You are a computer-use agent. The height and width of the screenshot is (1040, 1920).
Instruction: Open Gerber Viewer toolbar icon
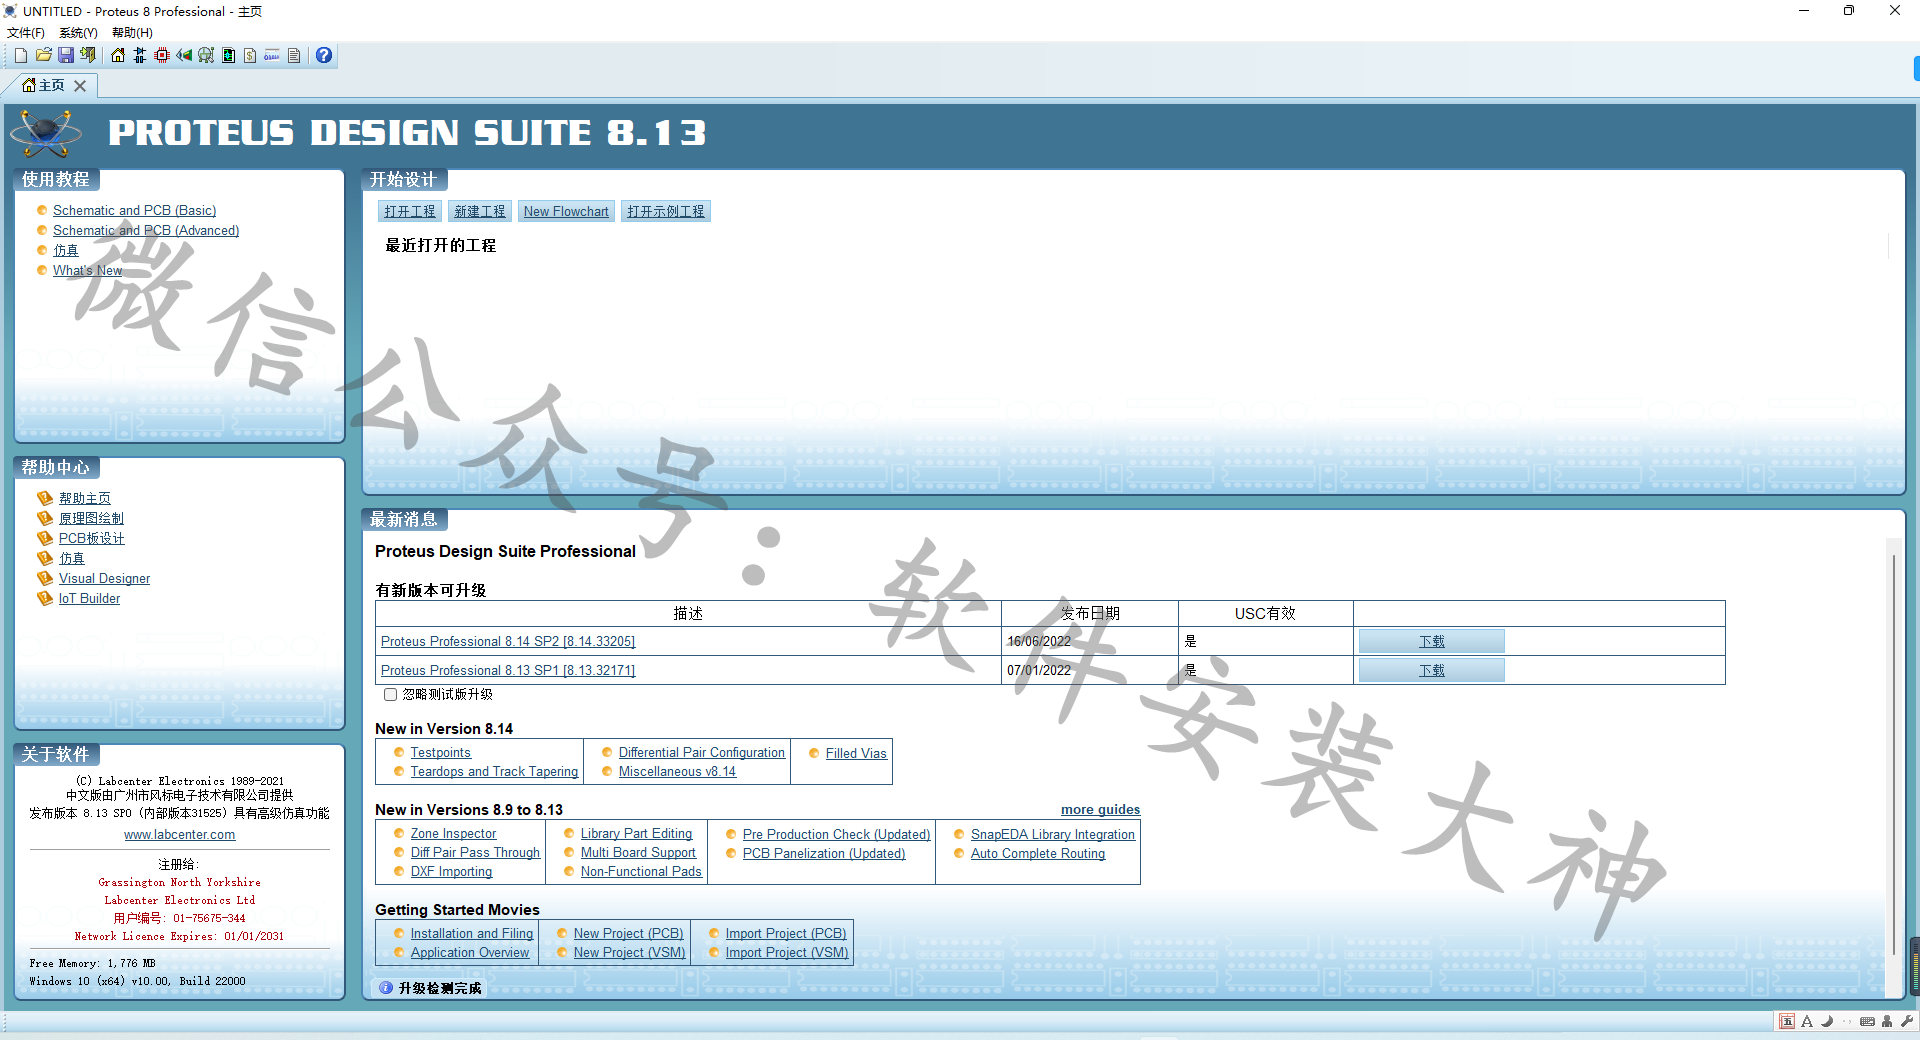click(206, 56)
